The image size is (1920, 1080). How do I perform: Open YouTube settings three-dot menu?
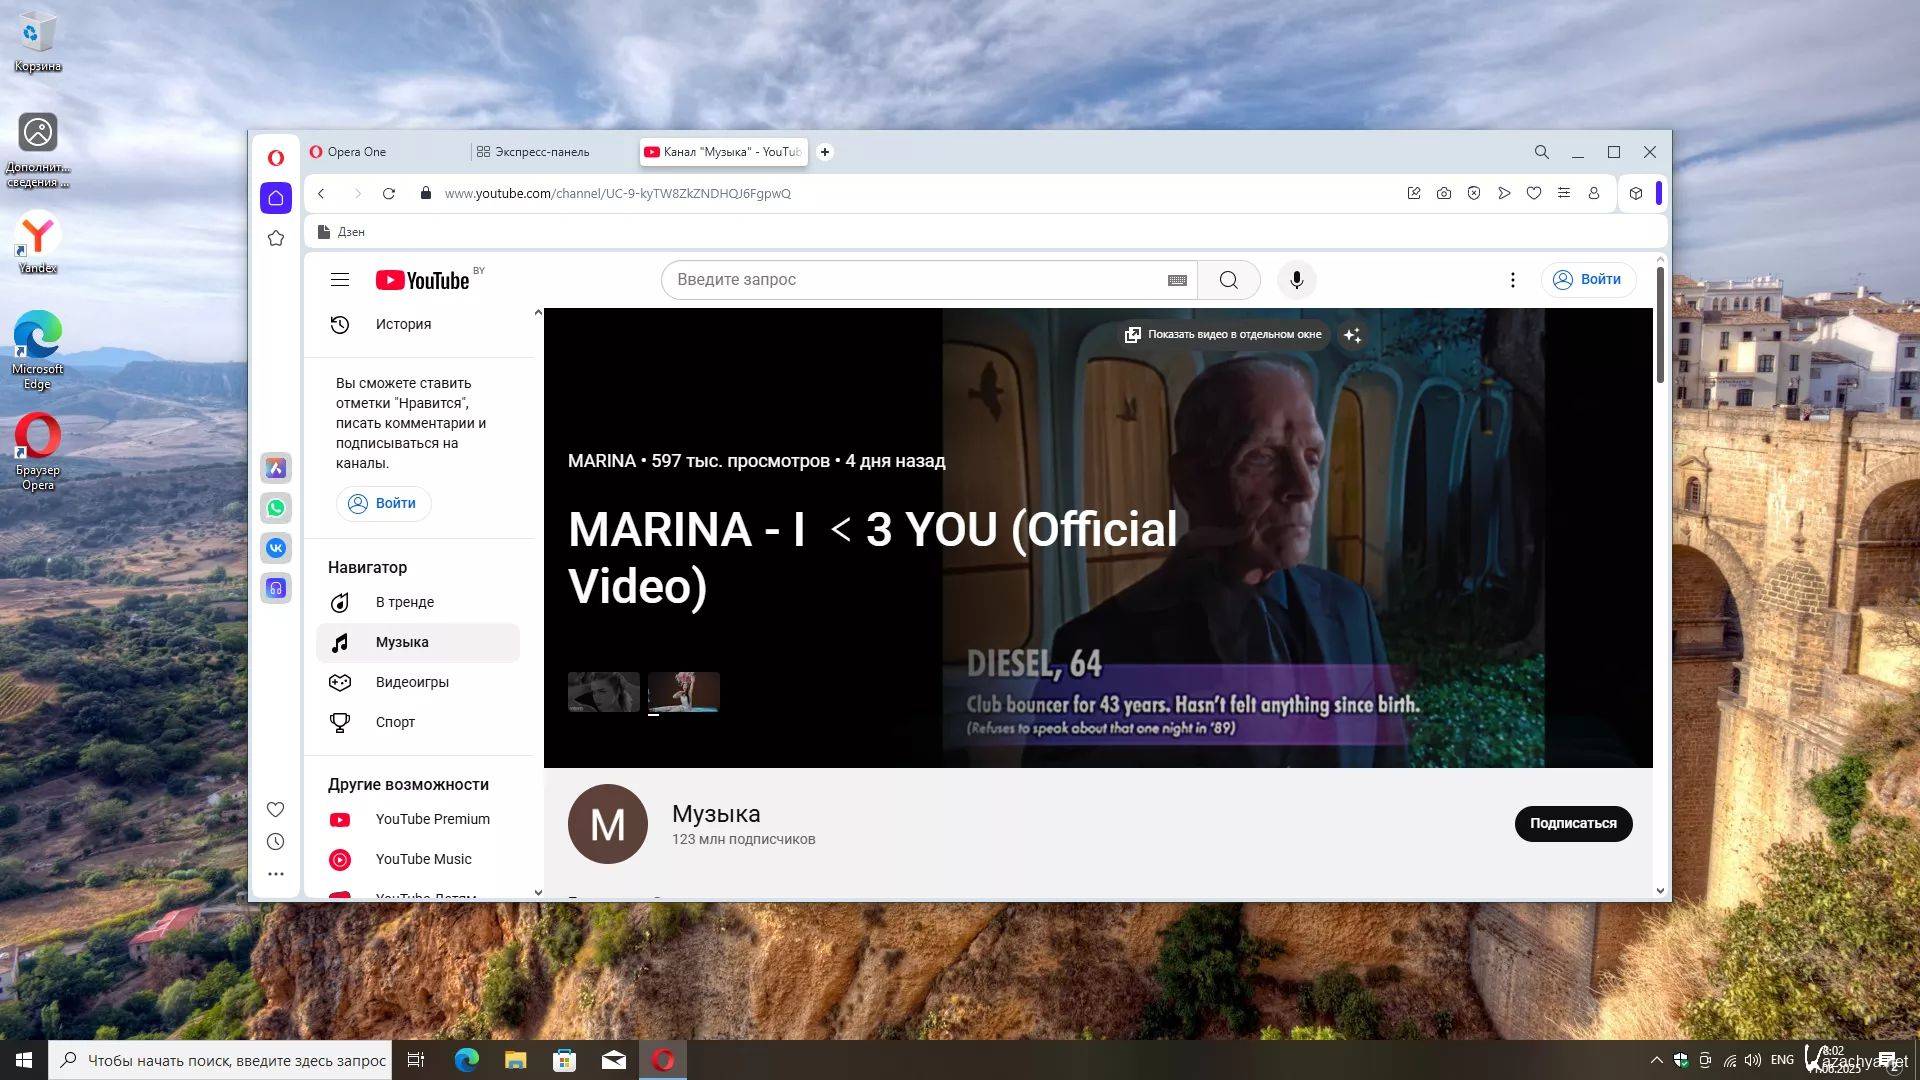(x=1512, y=280)
